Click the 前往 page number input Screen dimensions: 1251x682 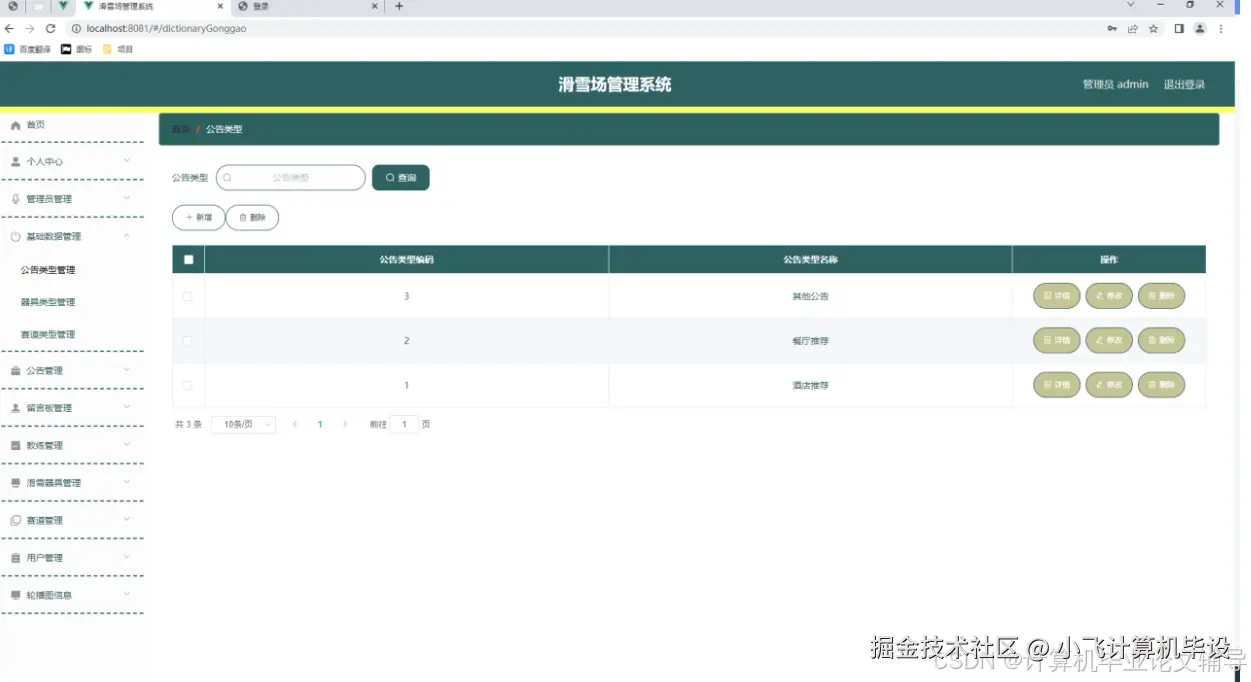(404, 424)
